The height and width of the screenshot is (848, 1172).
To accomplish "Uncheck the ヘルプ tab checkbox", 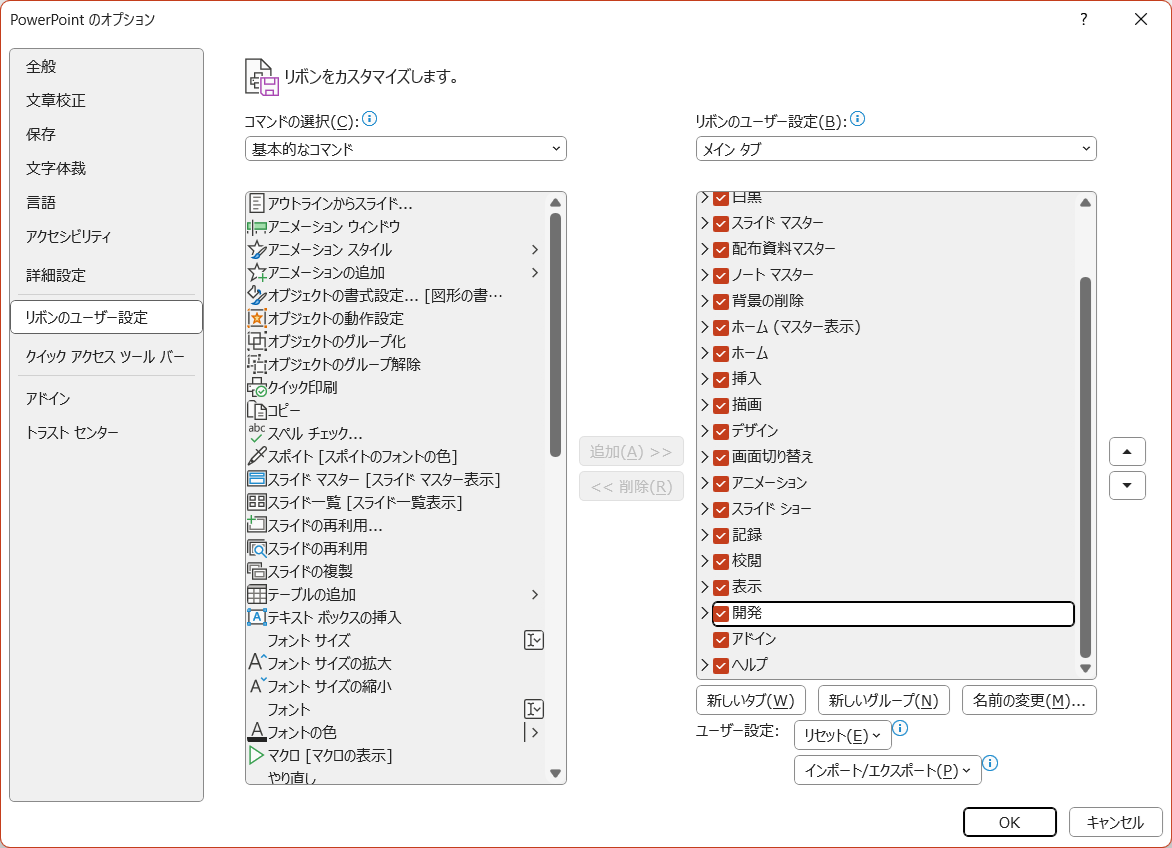I will (721, 665).
